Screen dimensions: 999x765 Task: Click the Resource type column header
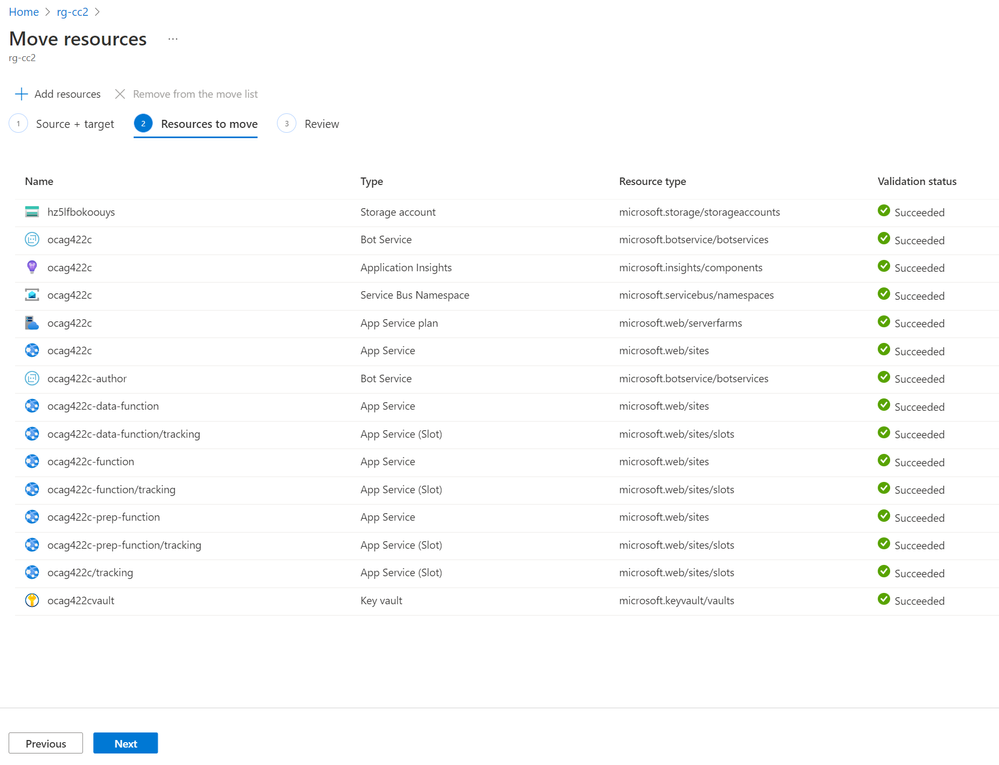[x=652, y=182]
